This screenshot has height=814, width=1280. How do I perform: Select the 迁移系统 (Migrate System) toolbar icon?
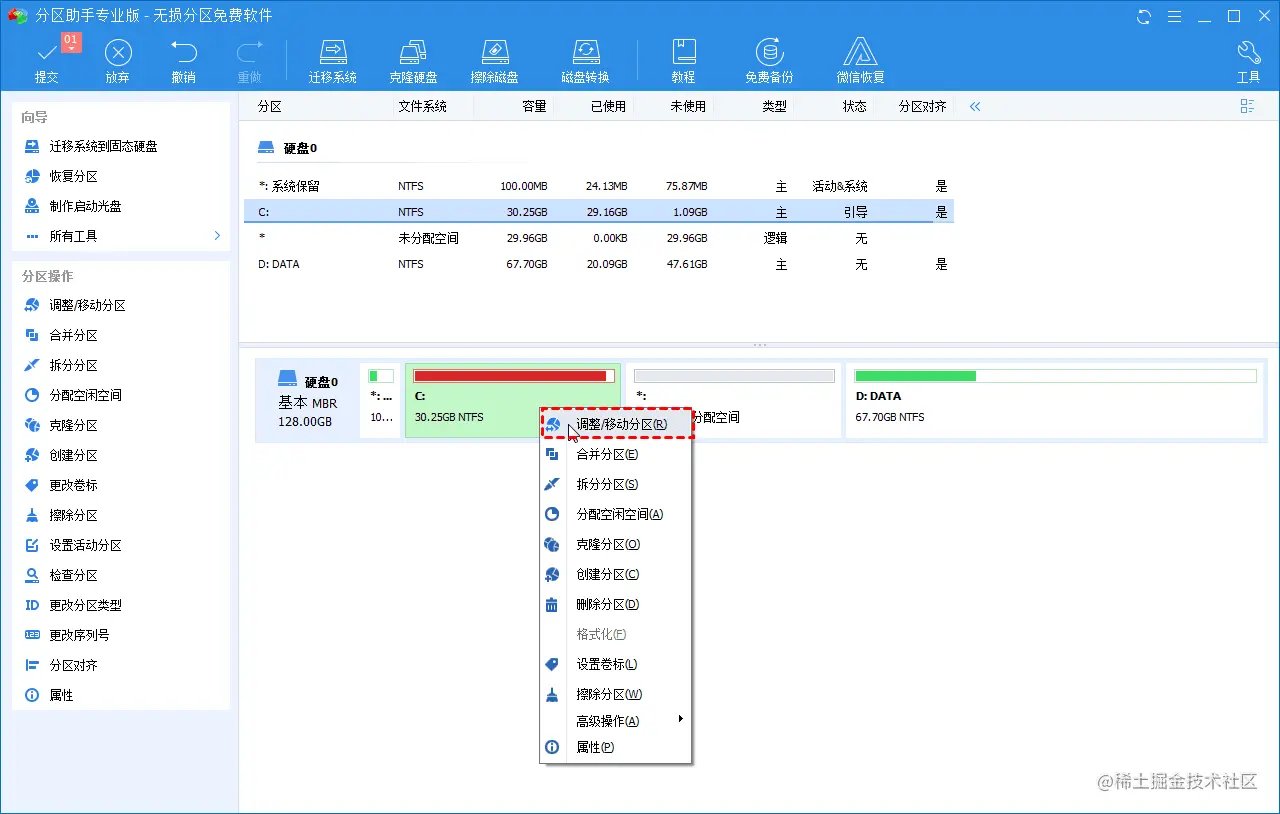(x=333, y=58)
